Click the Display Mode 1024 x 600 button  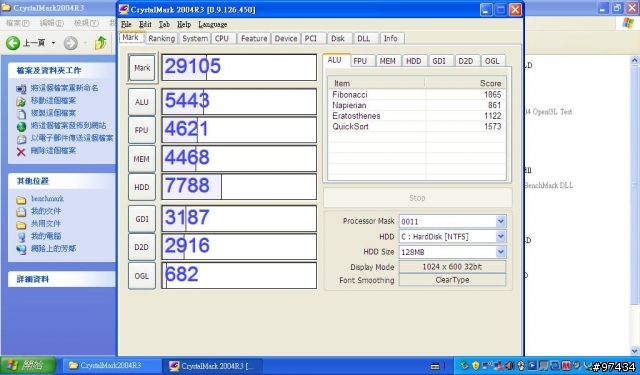[452, 267]
